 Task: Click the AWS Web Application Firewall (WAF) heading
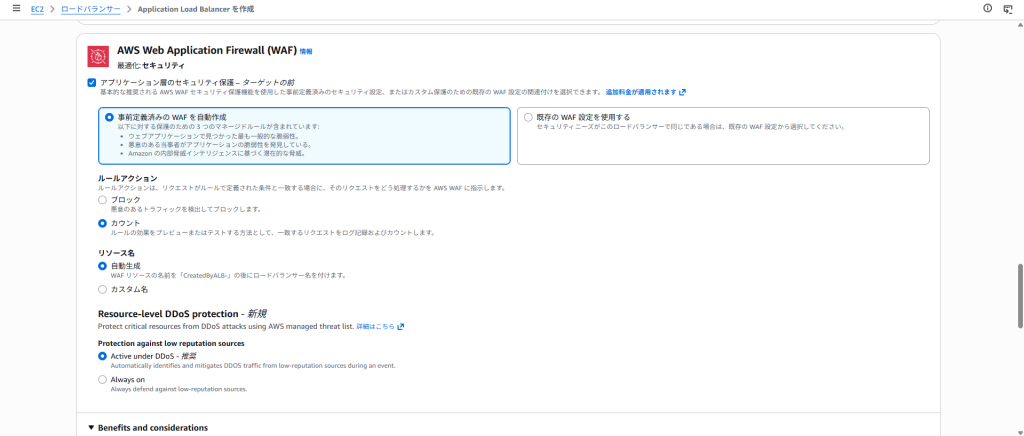click(207, 50)
